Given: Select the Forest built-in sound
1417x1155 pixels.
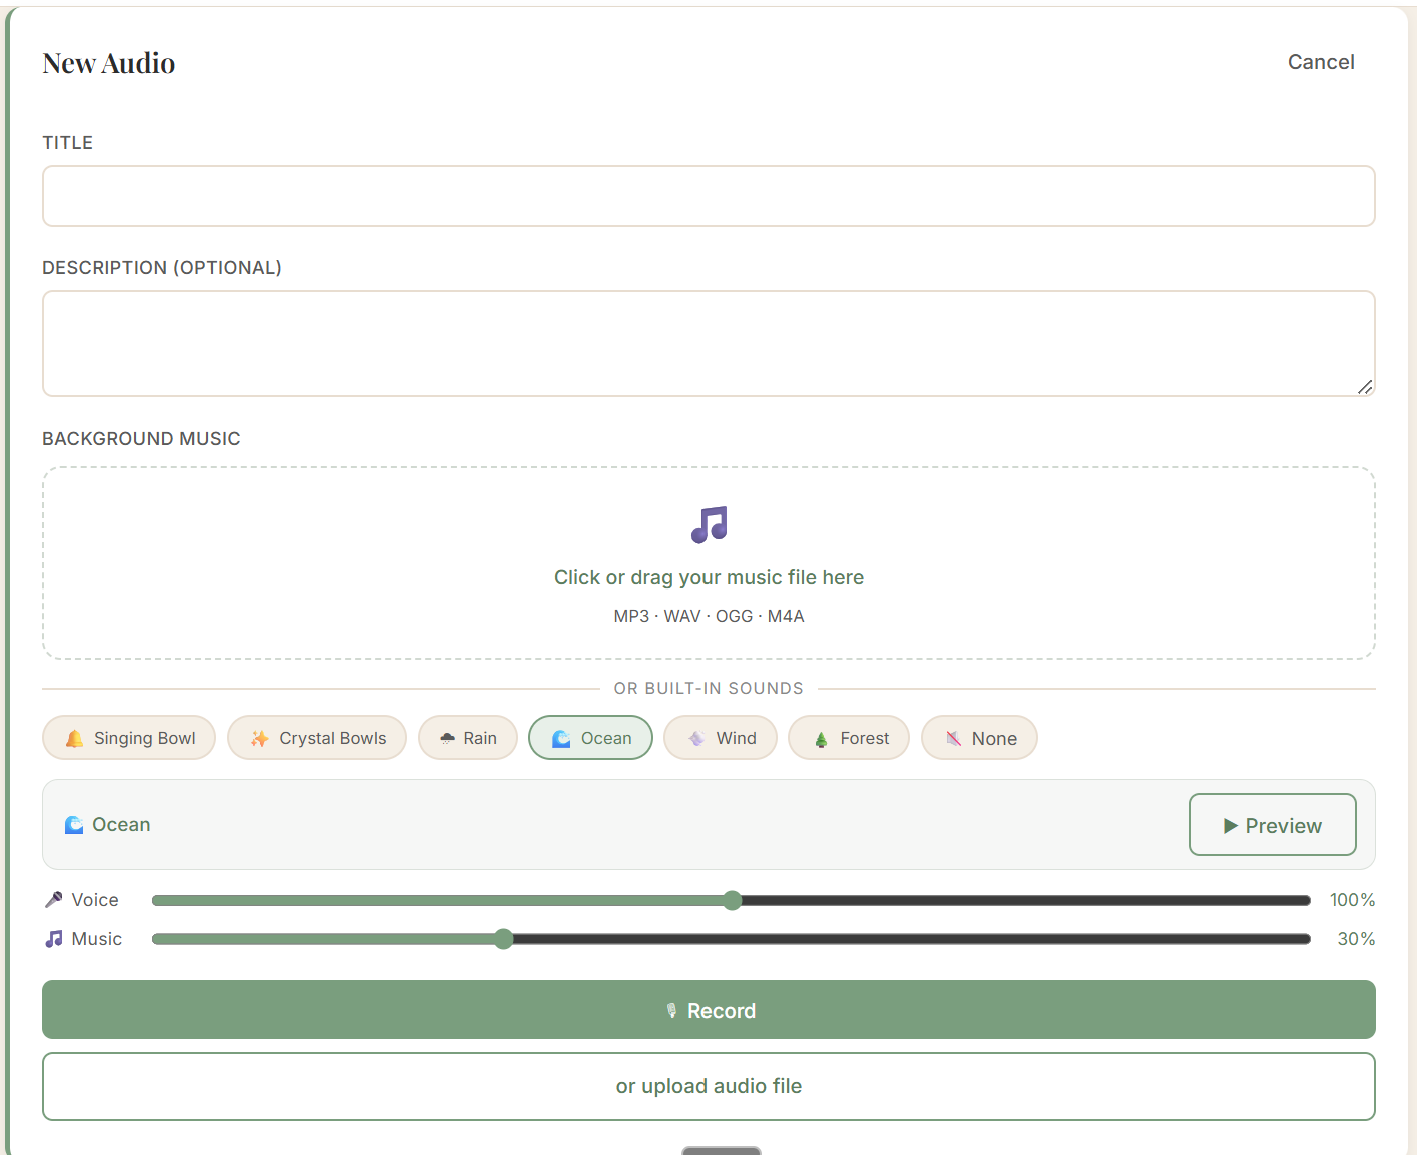Looking at the screenshot, I should point(848,738).
